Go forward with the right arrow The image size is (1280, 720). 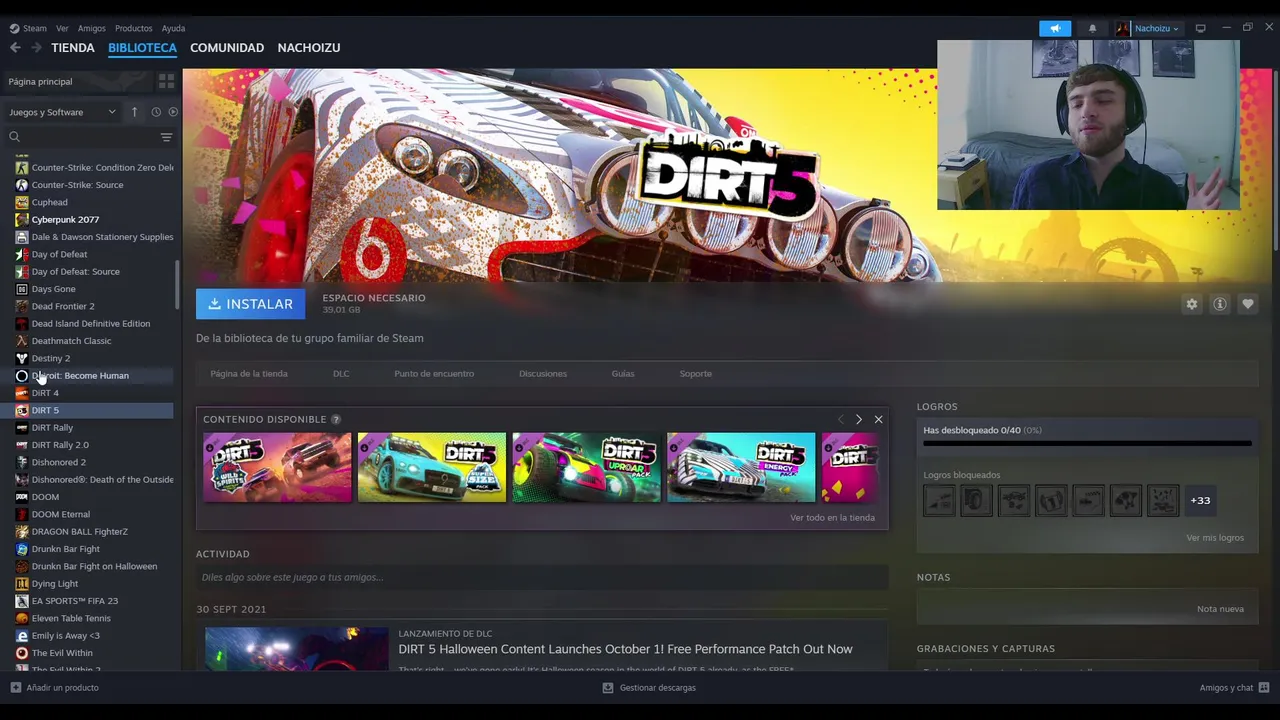point(36,47)
